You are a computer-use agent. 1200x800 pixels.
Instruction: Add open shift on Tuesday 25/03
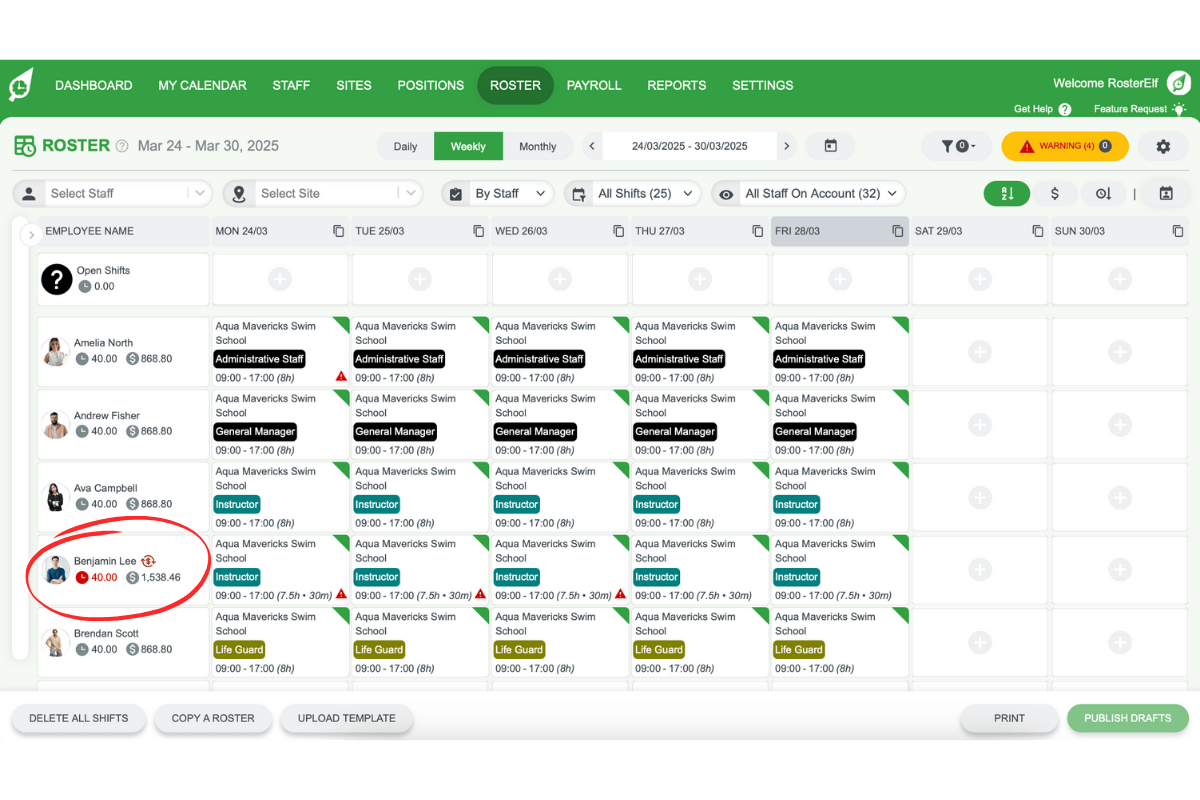(x=420, y=279)
